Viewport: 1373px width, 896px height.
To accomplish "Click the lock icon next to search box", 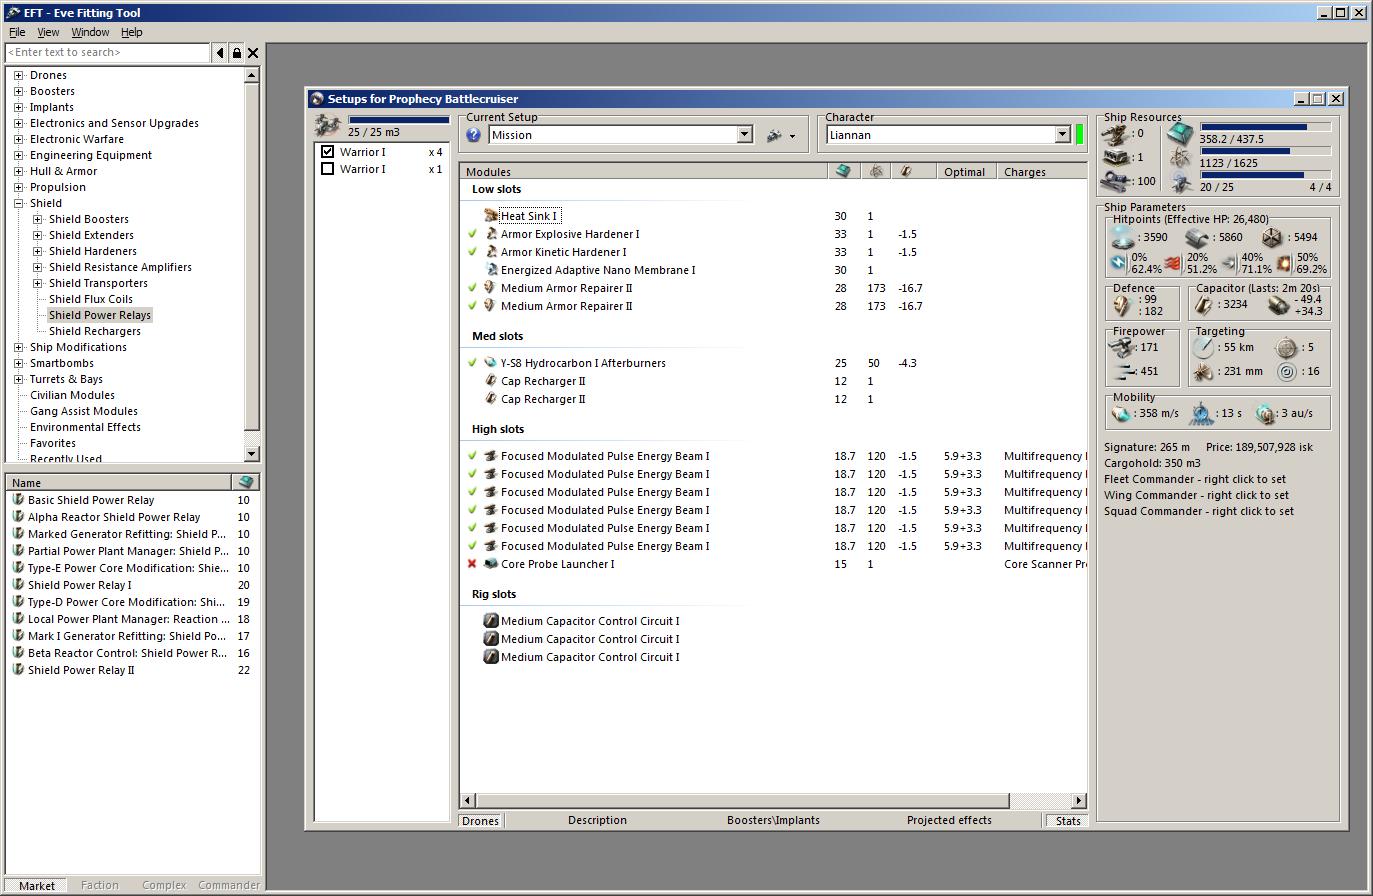I will (237, 53).
